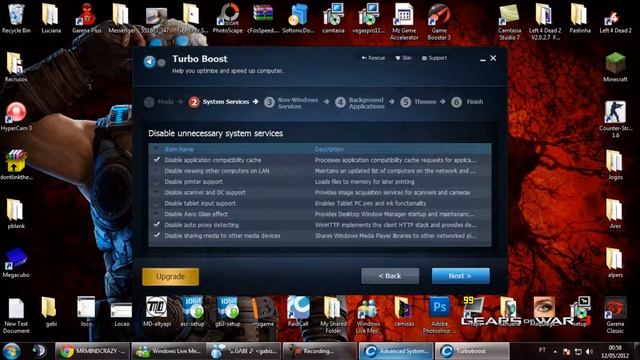Switch to Recording taskbar item
Viewport: 640px width, 360px height.
(x=320, y=351)
